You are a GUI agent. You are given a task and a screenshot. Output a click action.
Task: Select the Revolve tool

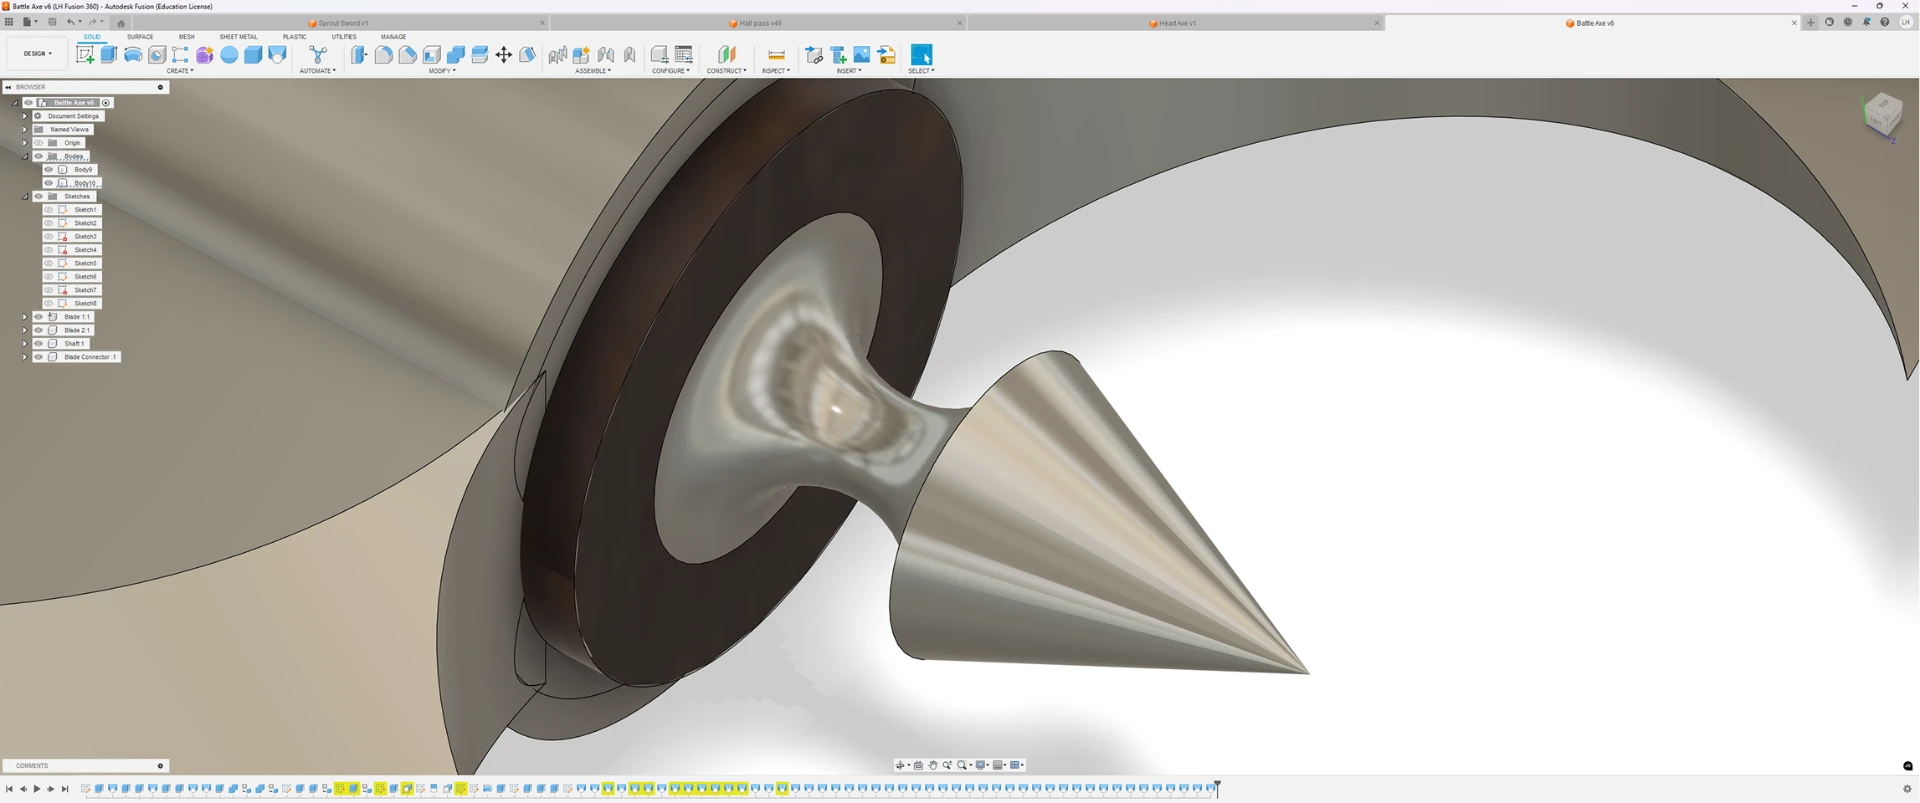(133, 55)
